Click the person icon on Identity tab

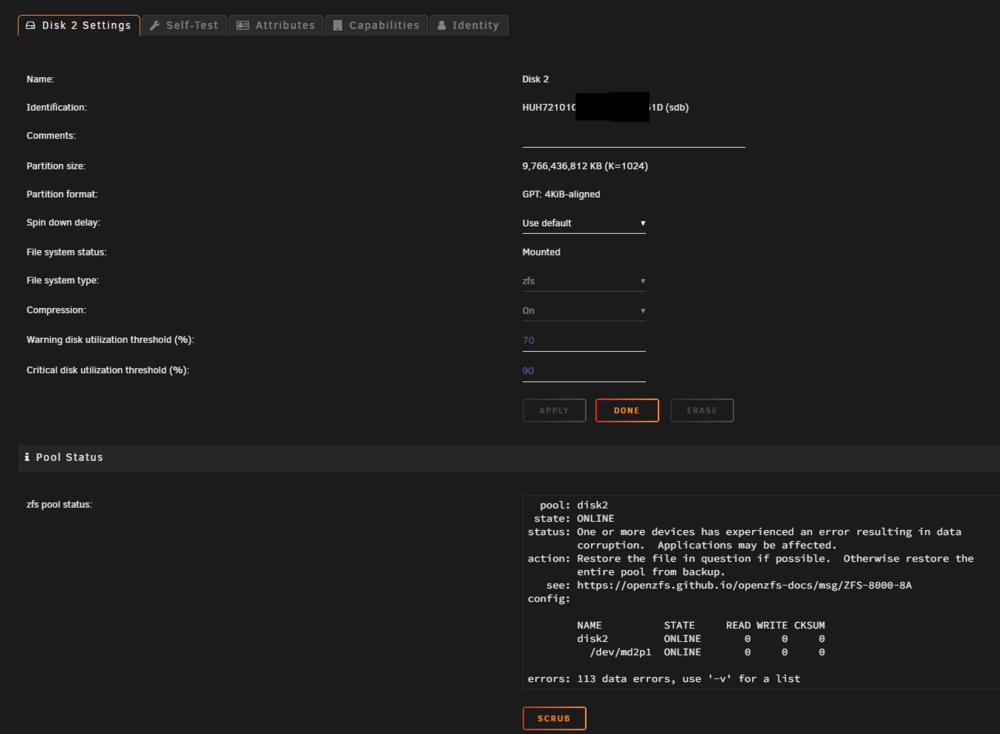point(441,26)
